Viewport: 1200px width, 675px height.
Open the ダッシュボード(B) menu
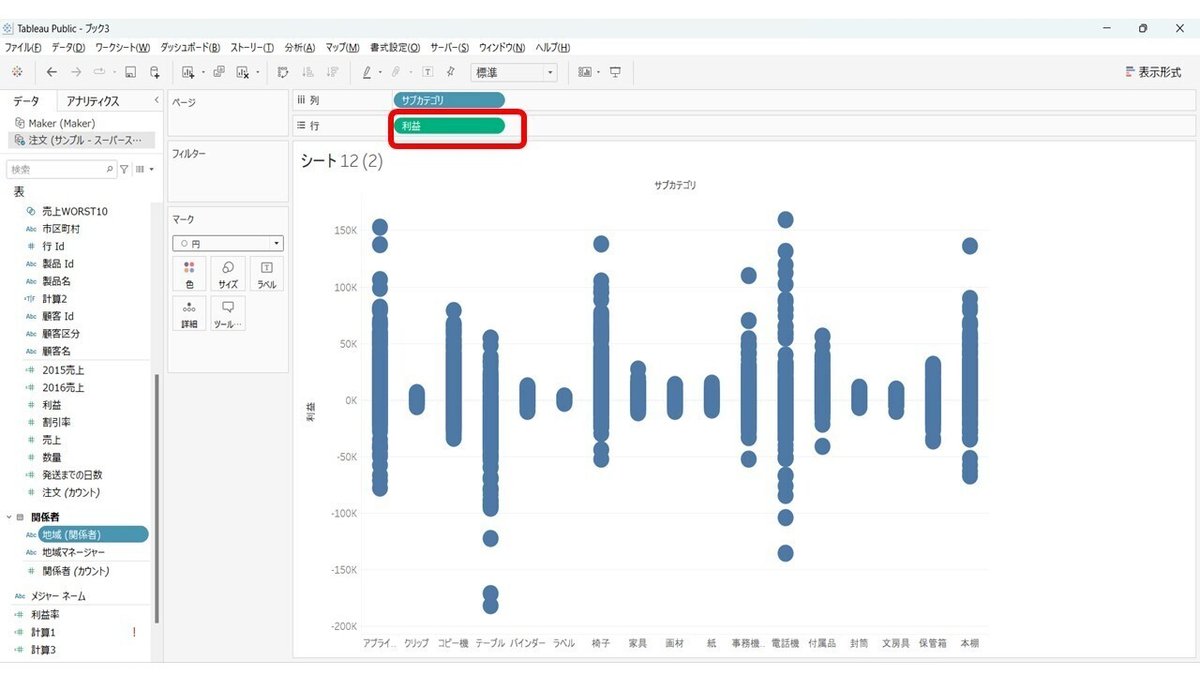click(190, 48)
